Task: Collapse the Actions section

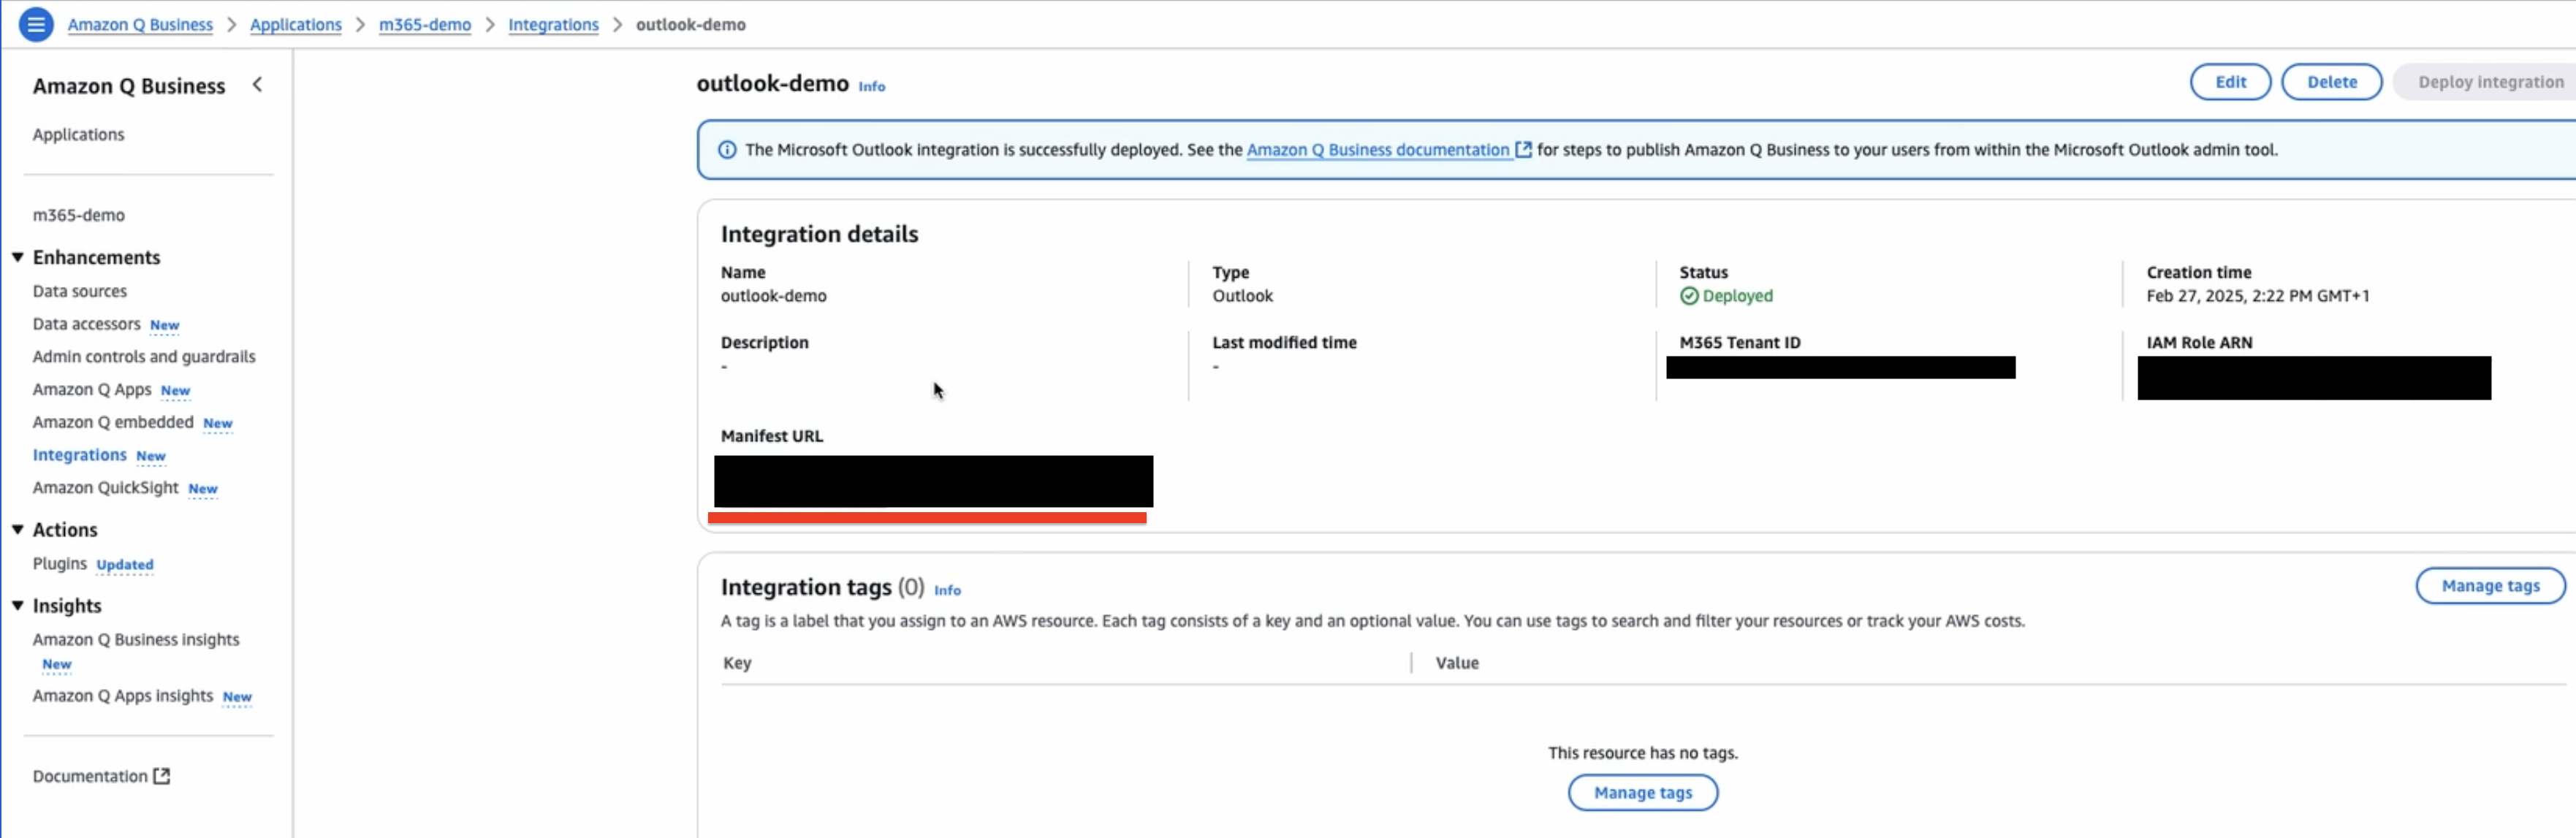Action: [18, 530]
